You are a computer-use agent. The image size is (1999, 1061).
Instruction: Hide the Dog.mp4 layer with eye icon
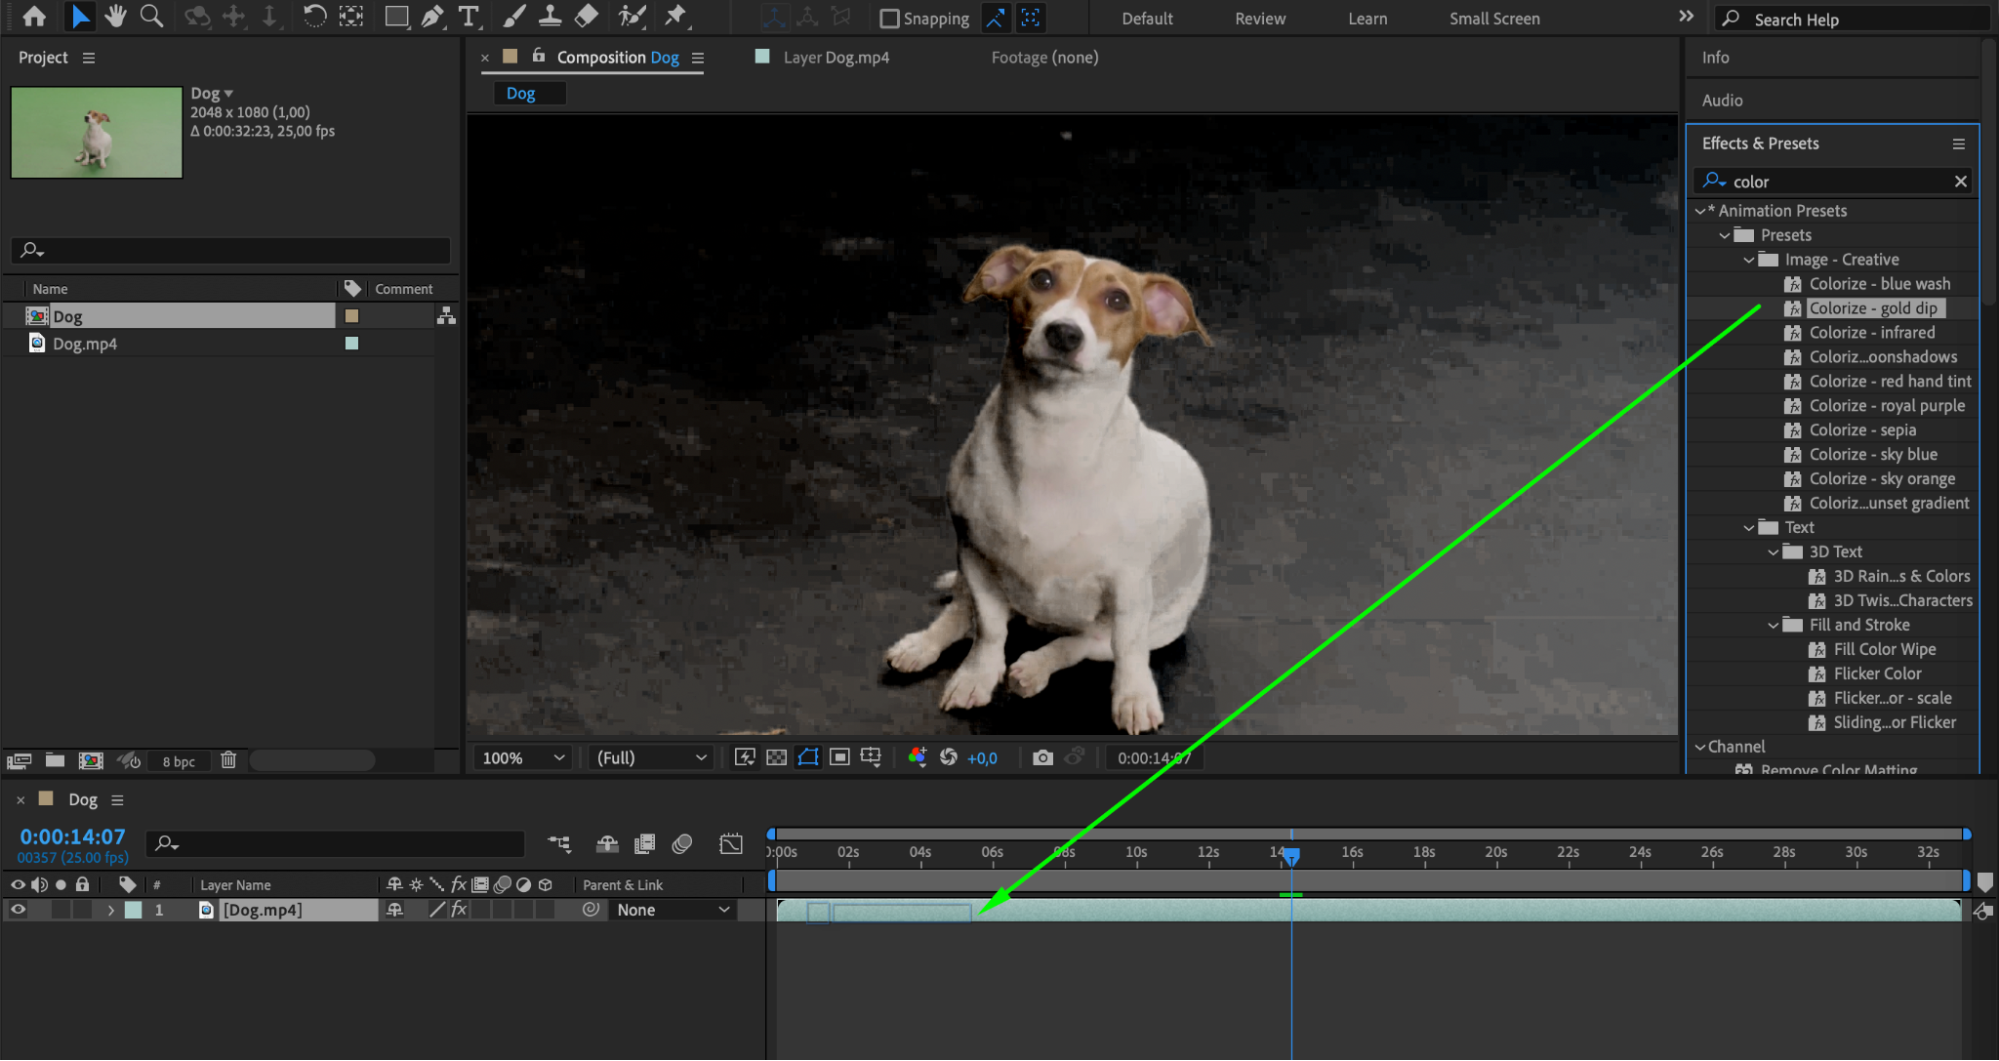pyautogui.click(x=18, y=910)
